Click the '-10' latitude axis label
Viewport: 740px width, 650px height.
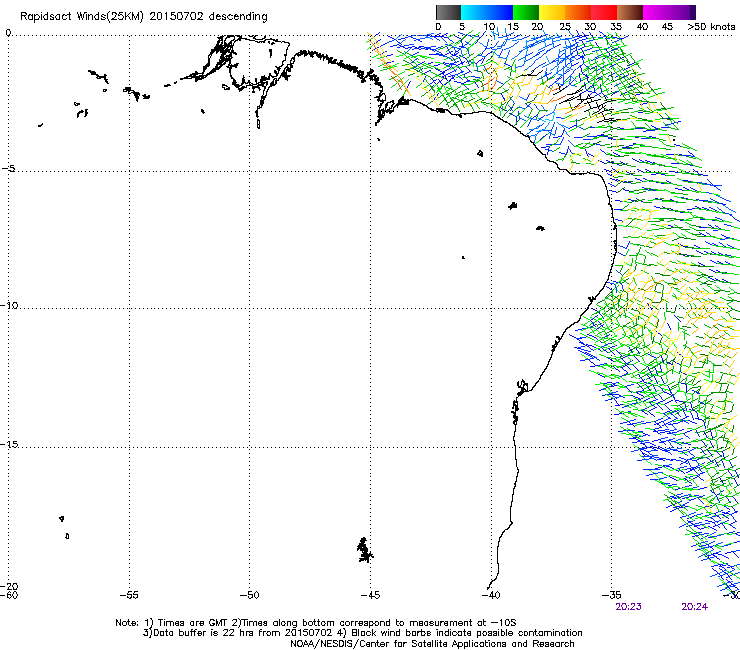(x=9, y=305)
